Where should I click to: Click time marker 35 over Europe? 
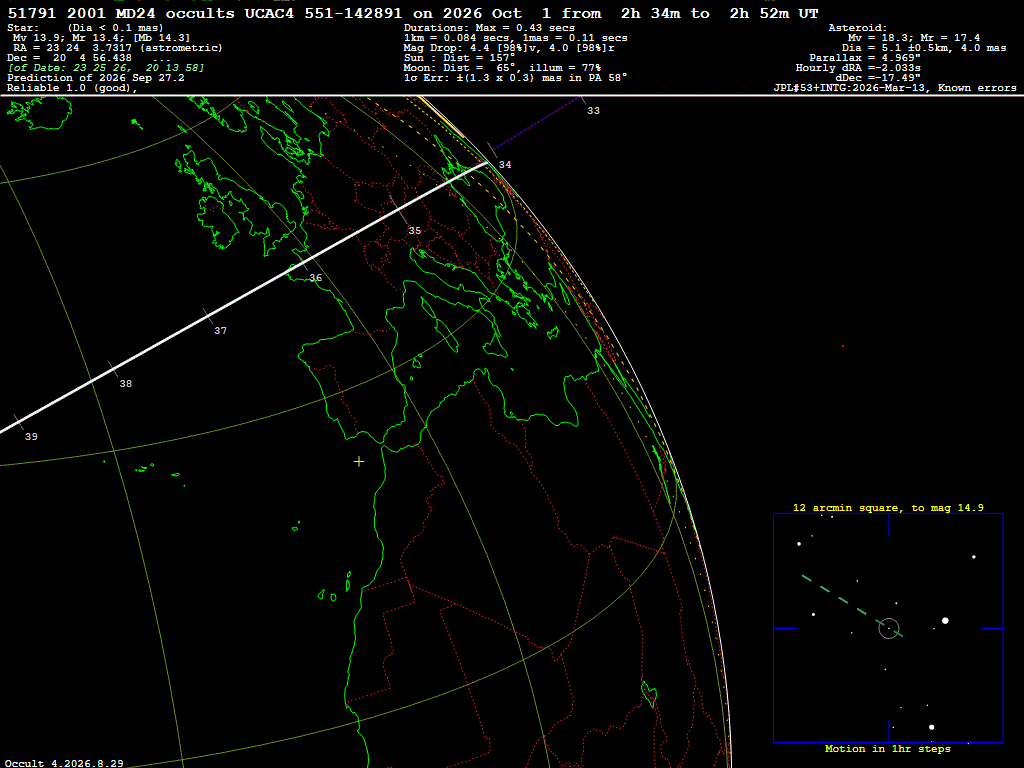pos(415,231)
